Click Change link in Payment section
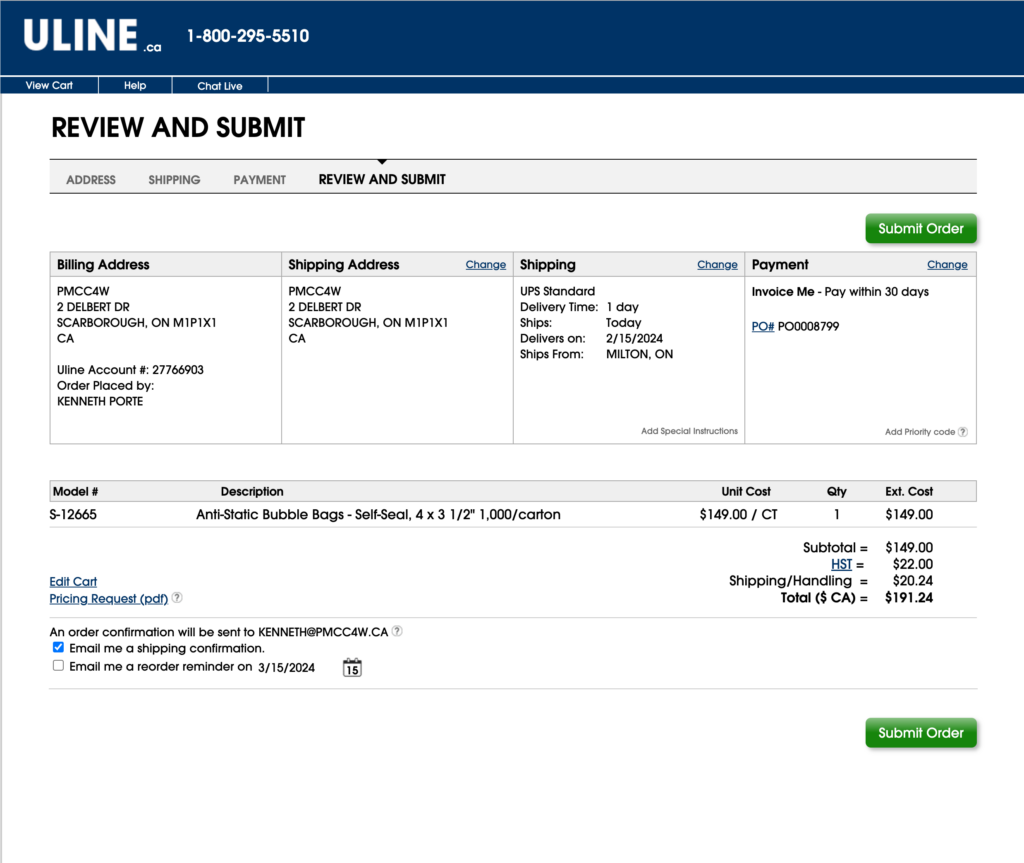Image resolution: width=1024 pixels, height=863 pixels. (x=946, y=265)
